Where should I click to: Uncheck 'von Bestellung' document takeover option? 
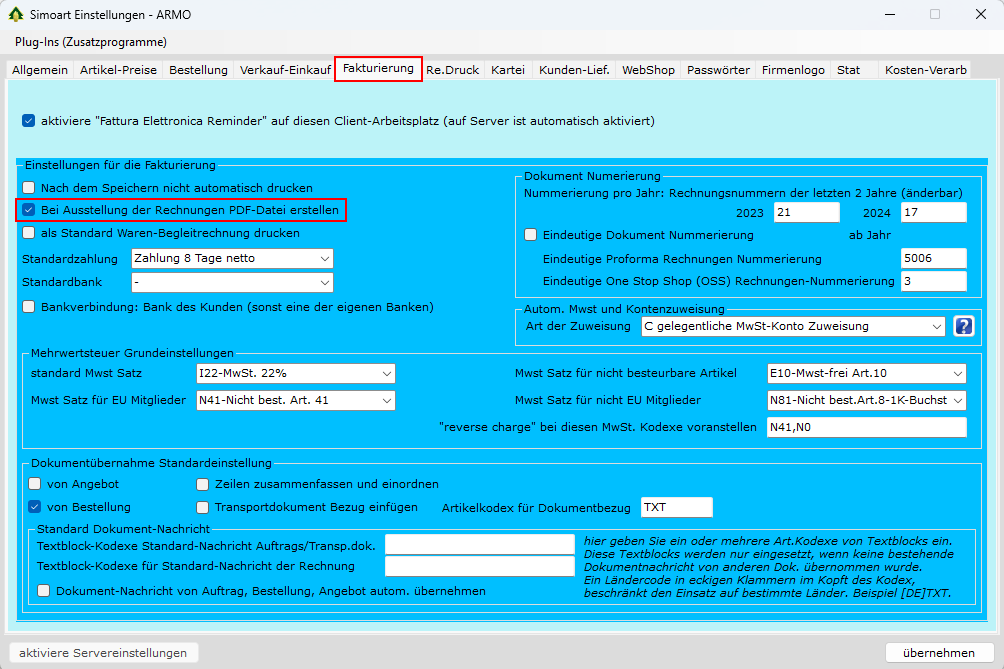pos(34,507)
